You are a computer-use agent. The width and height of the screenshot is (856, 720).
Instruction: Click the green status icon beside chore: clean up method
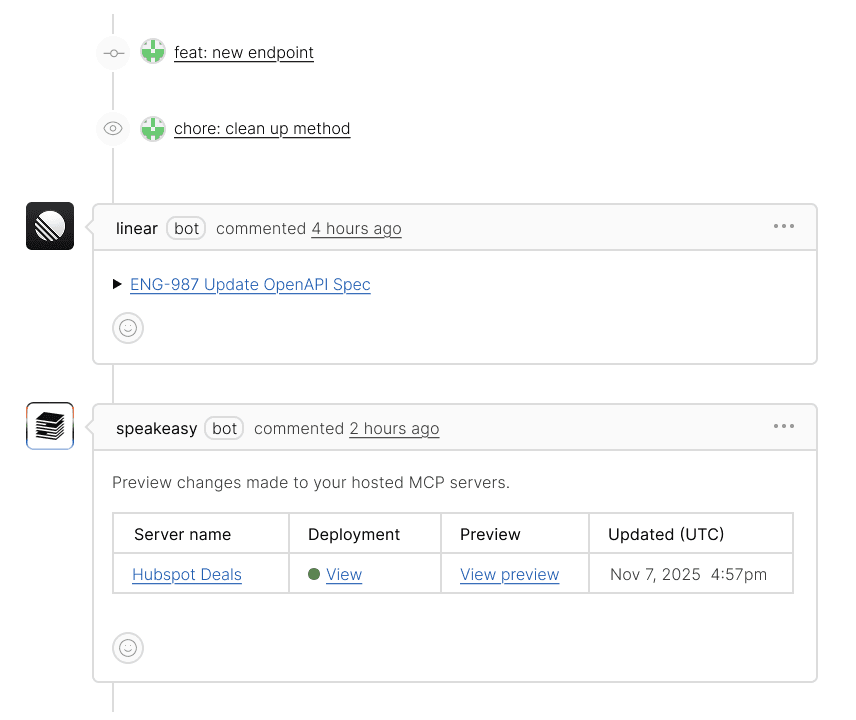[152, 128]
